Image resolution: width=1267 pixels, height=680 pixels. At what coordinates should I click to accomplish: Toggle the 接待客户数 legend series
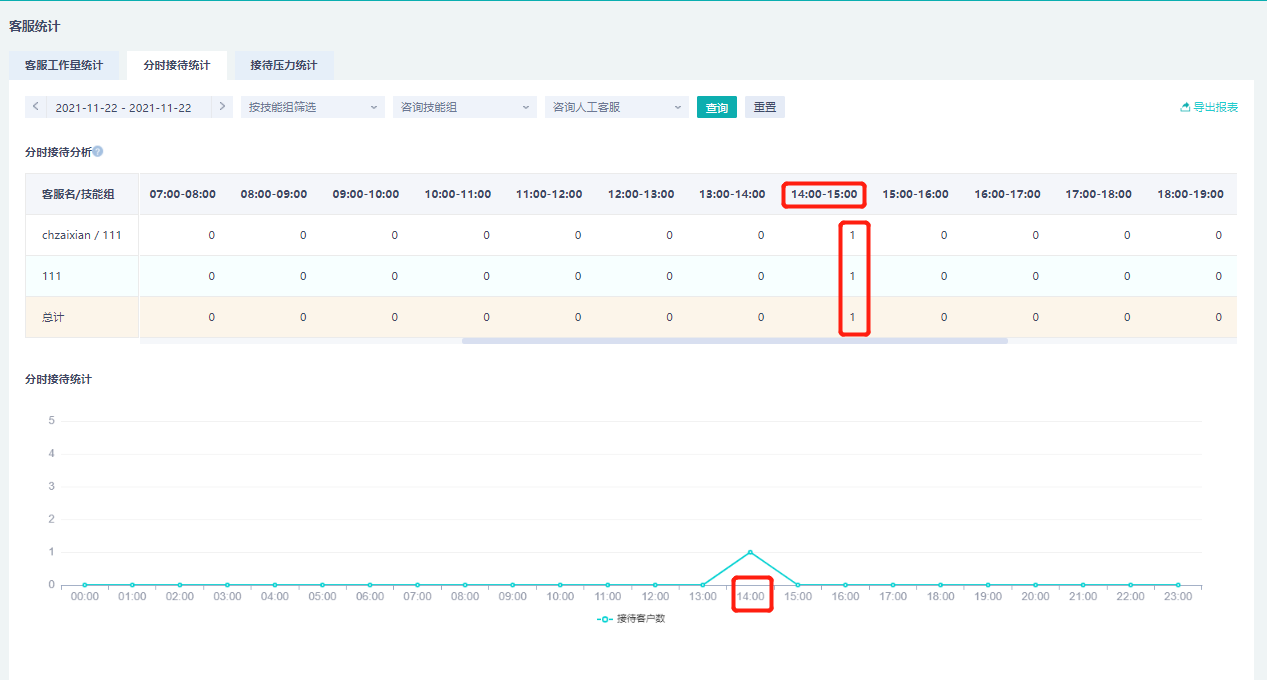tap(631, 619)
